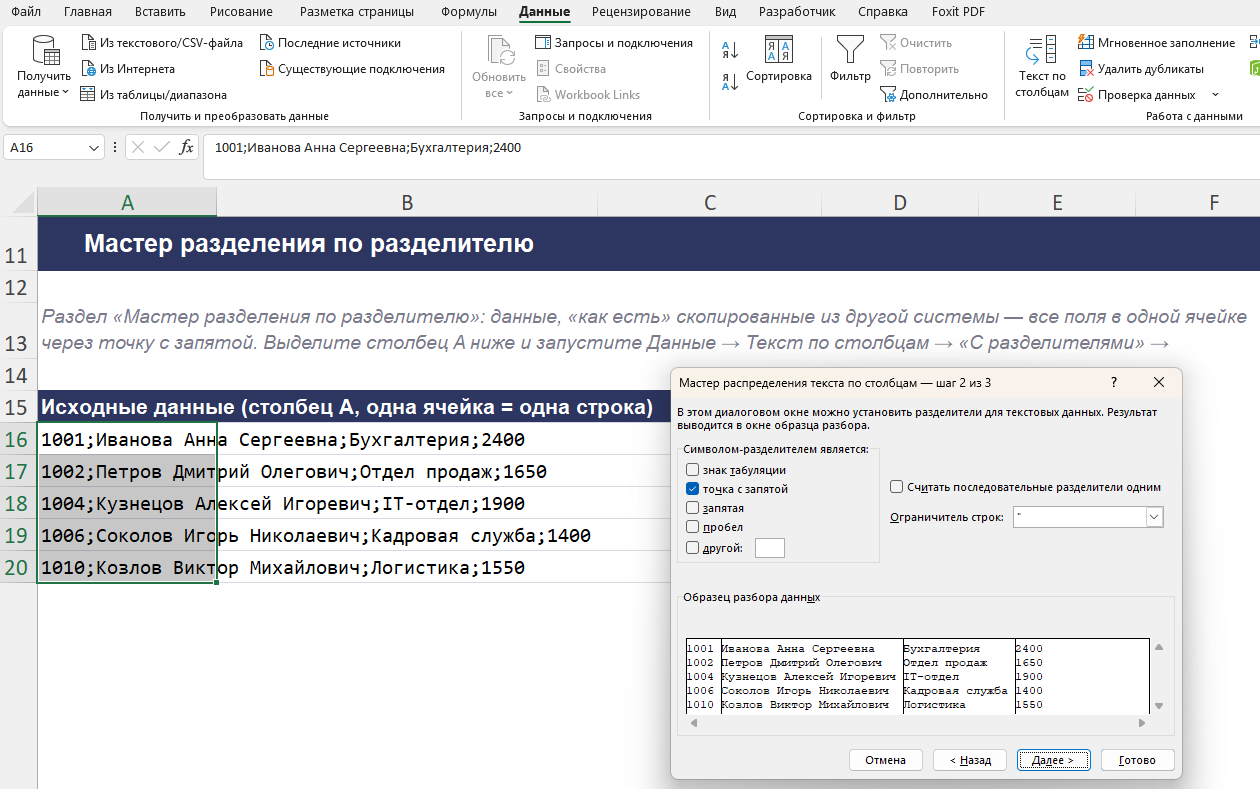The height and width of the screenshot is (789, 1260).
Task: Open the Проверка данных dropdown arrow
Action: (x=1215, y=95)
